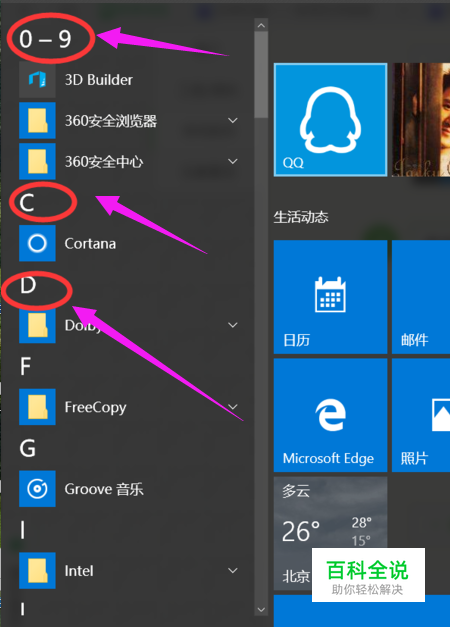Click the app list scrollbar thumb

(x=261, y=75)
